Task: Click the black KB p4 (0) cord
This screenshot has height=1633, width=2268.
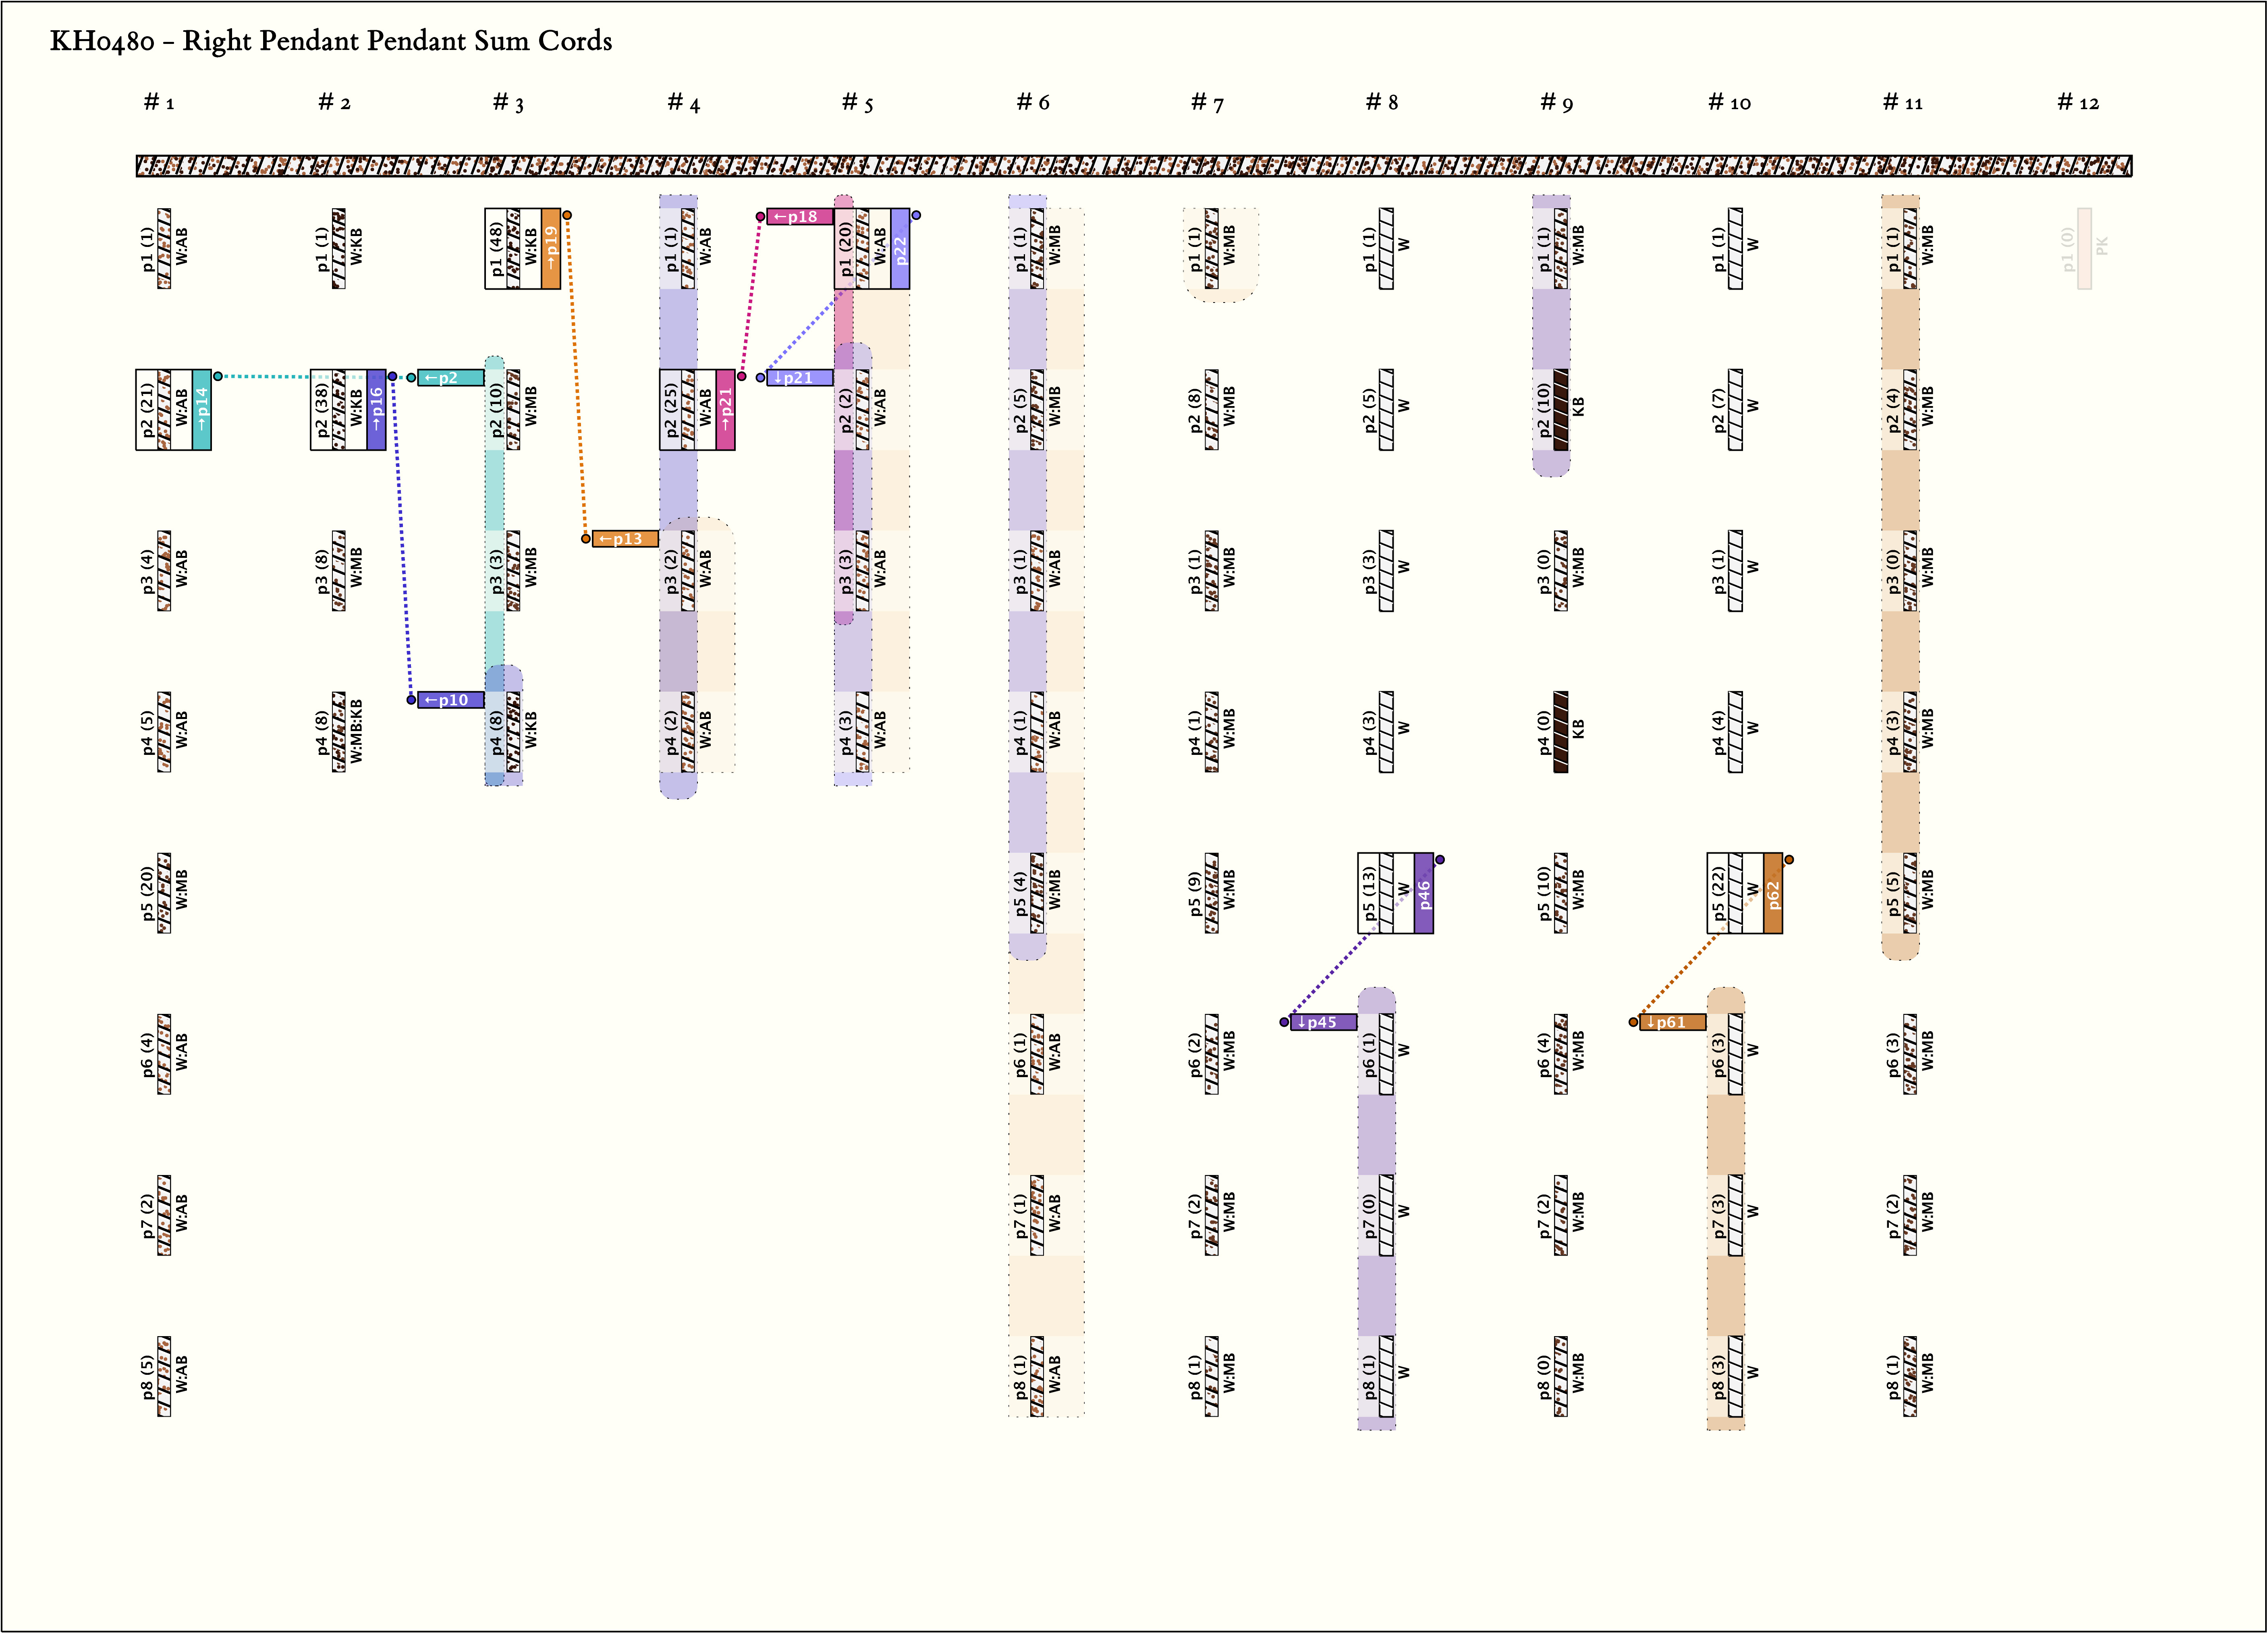Action: [1560, 732]
